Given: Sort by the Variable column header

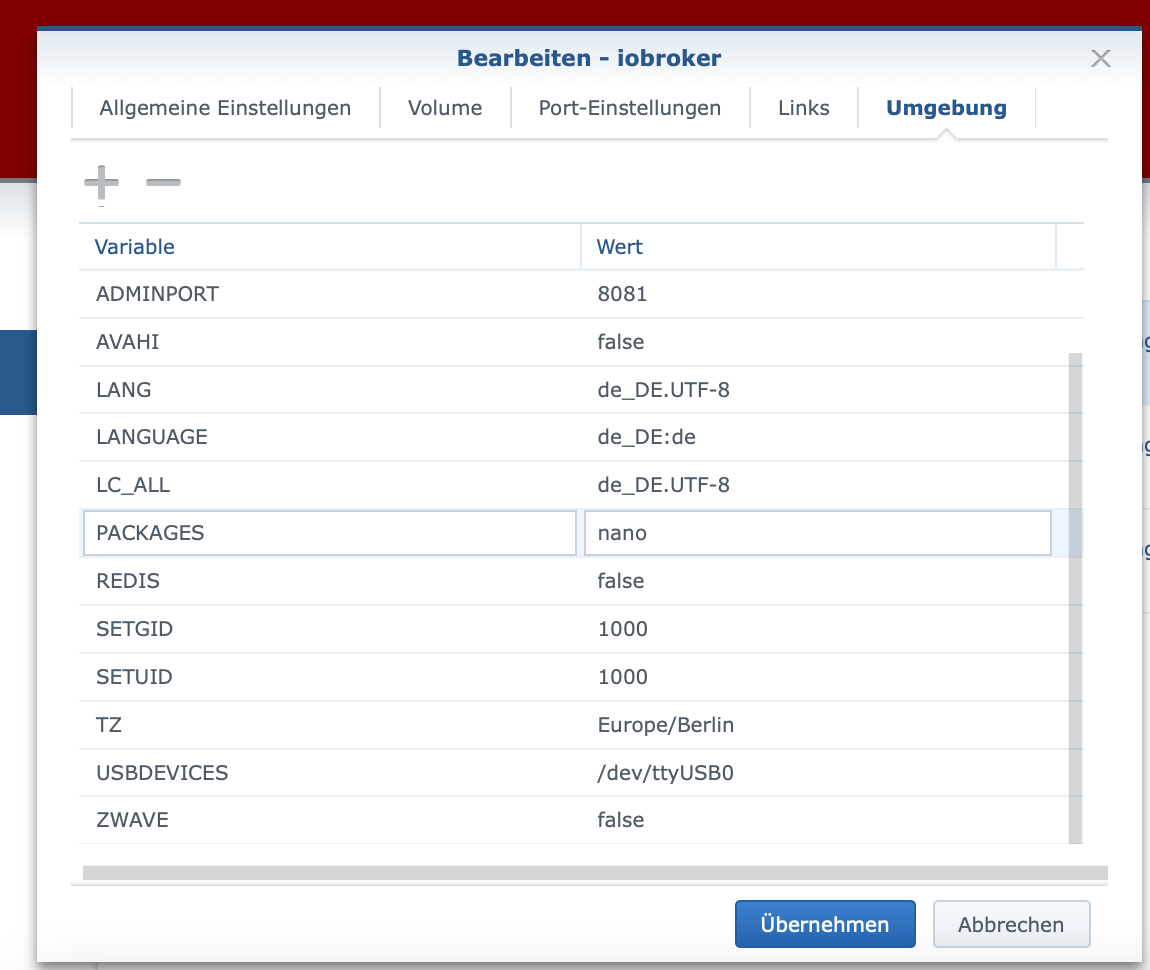Looking at the screenshot, I should [x=330, y=247].
